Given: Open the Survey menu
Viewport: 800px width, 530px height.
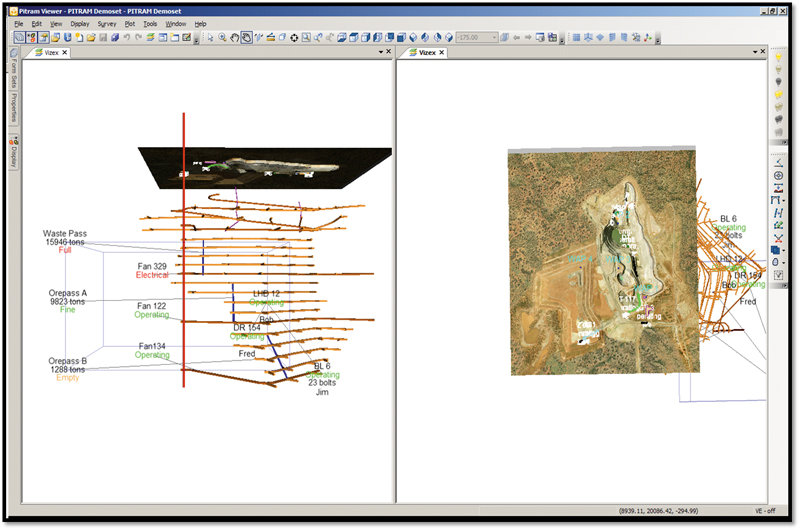Looking at the screenshot, I should tap(107, 23).
